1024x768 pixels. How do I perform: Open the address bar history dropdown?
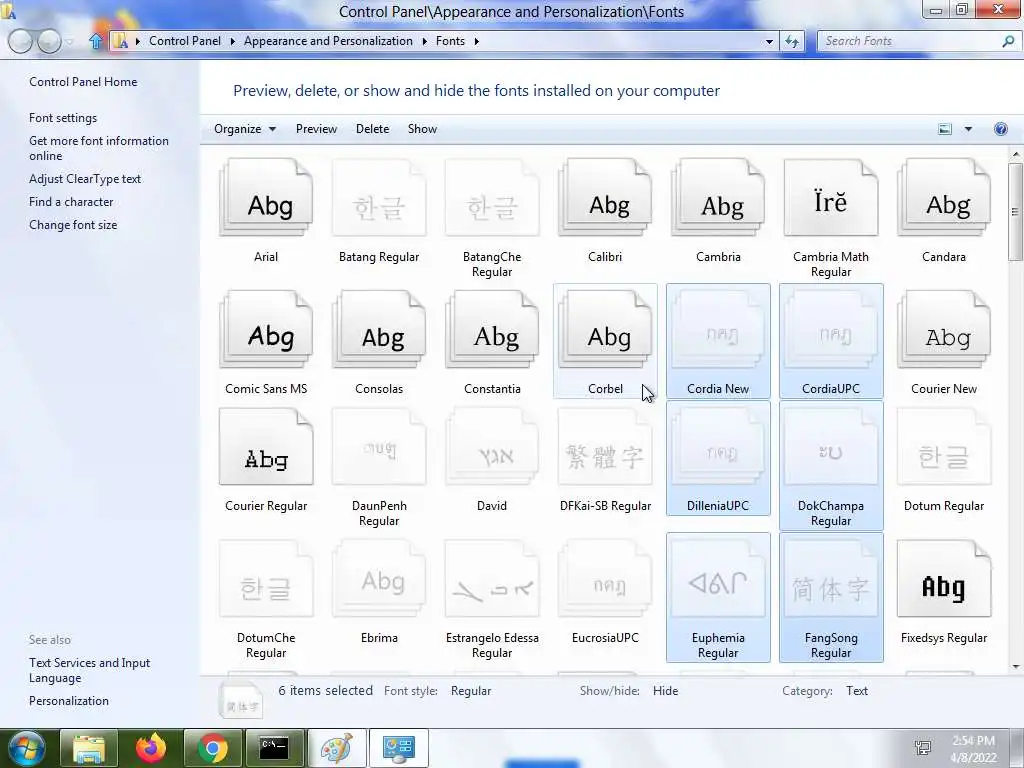click(769, 41)
